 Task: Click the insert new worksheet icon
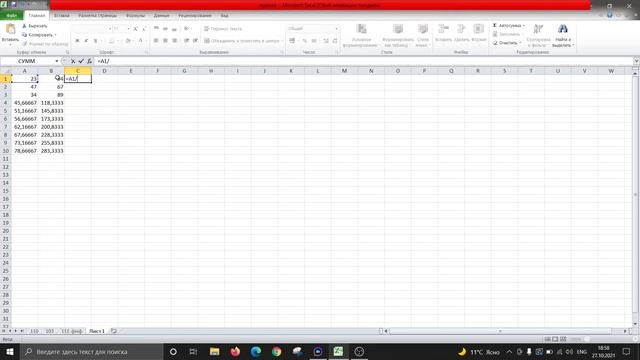coord(114,331)
